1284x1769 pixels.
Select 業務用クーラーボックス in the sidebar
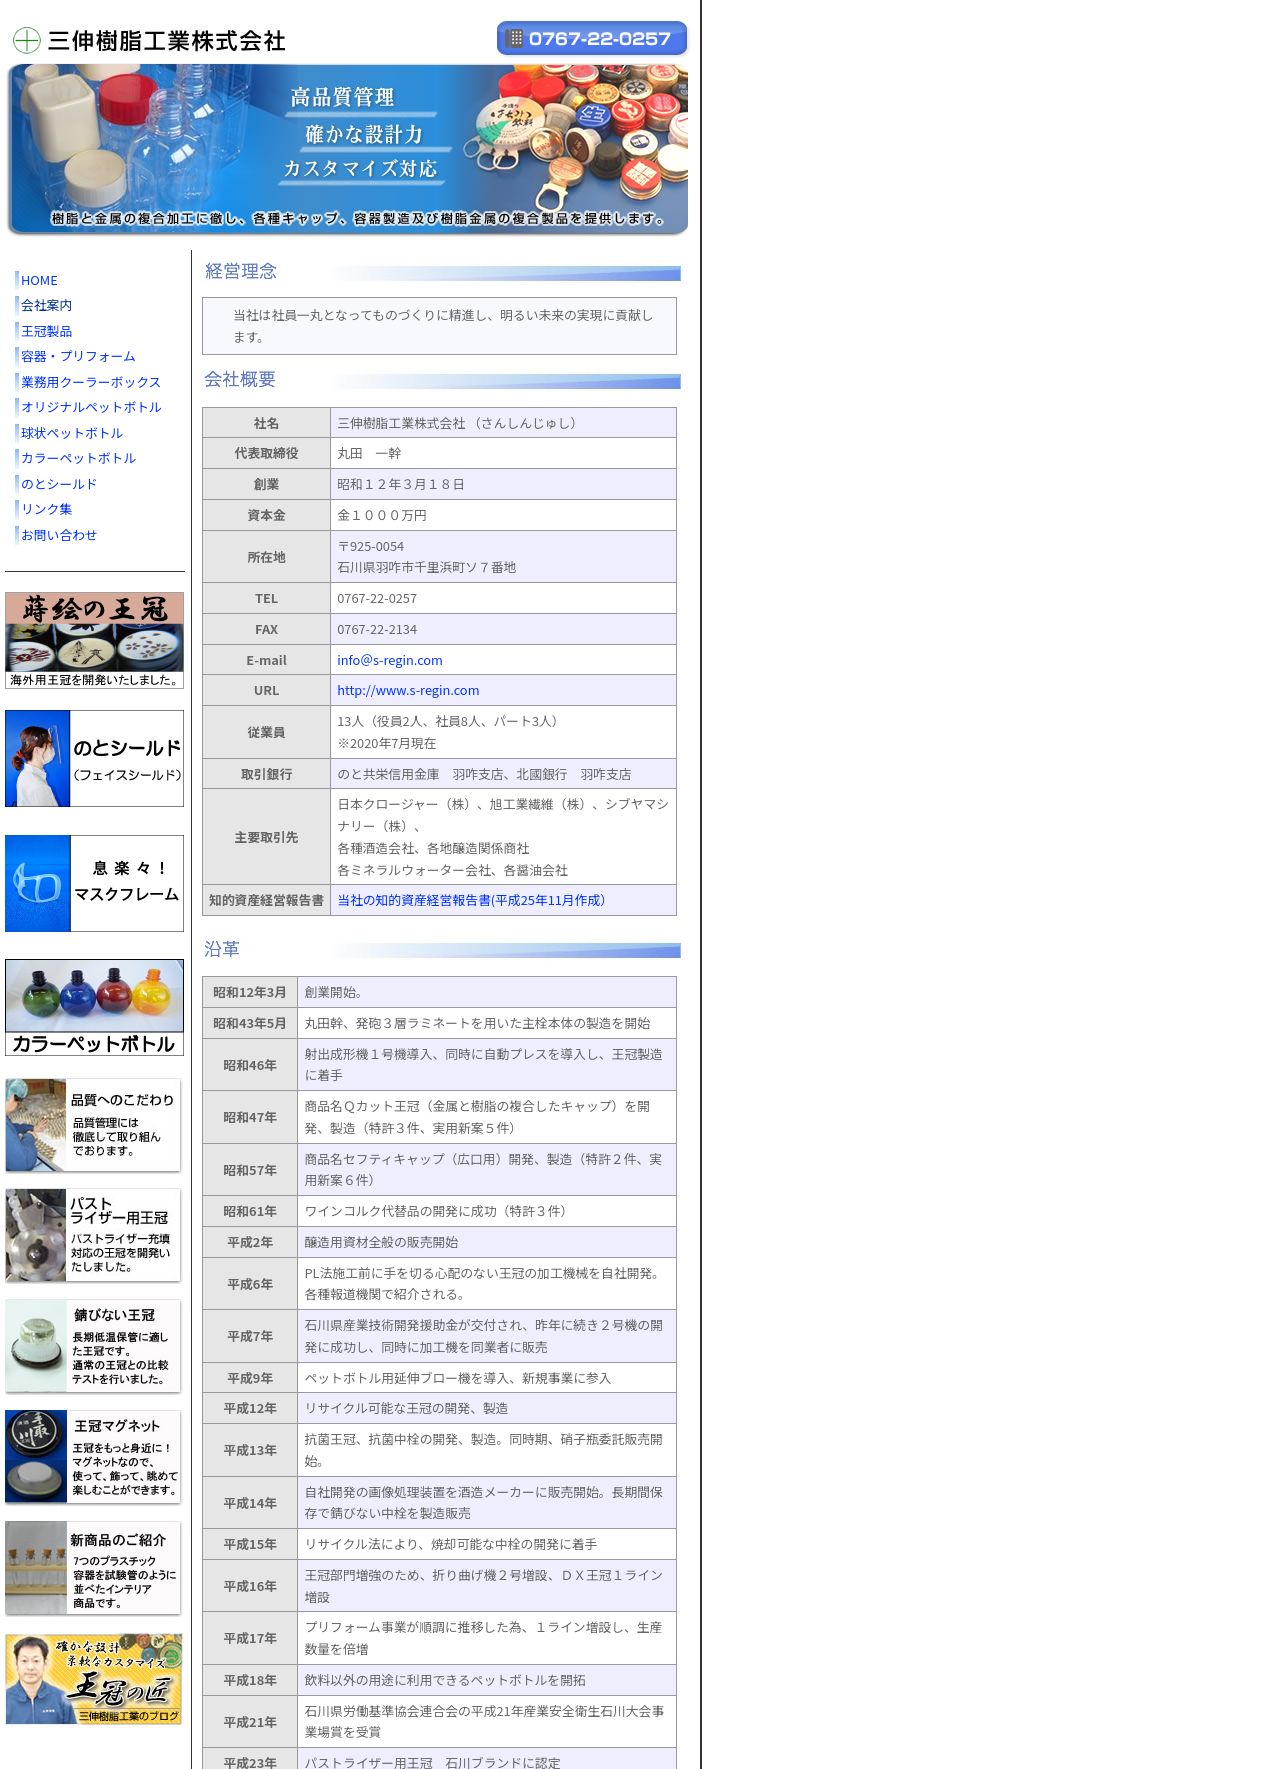coord(91,382)
